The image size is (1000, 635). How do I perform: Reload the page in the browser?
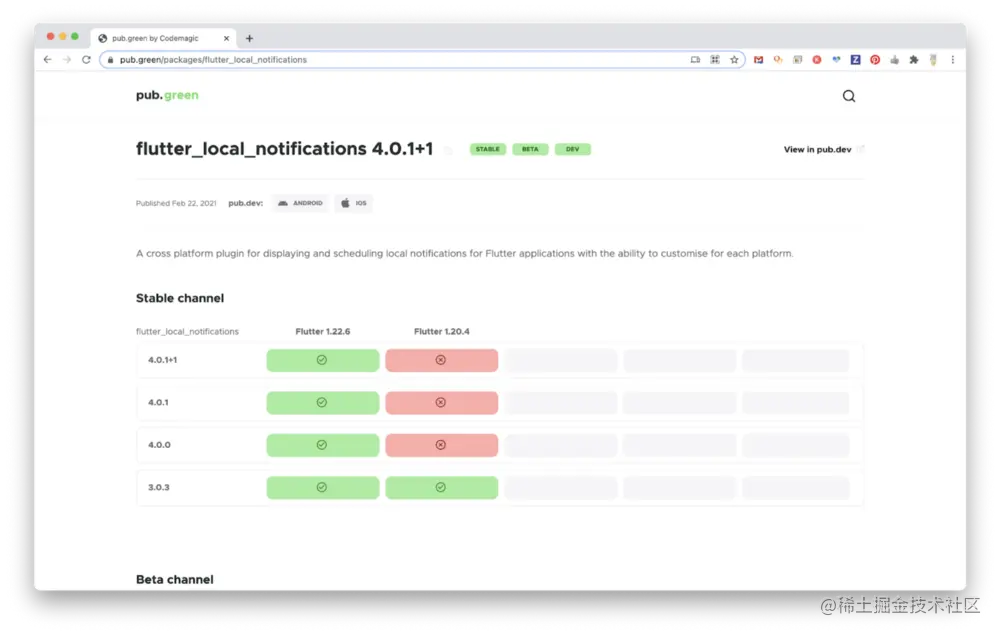pos(86,59)
